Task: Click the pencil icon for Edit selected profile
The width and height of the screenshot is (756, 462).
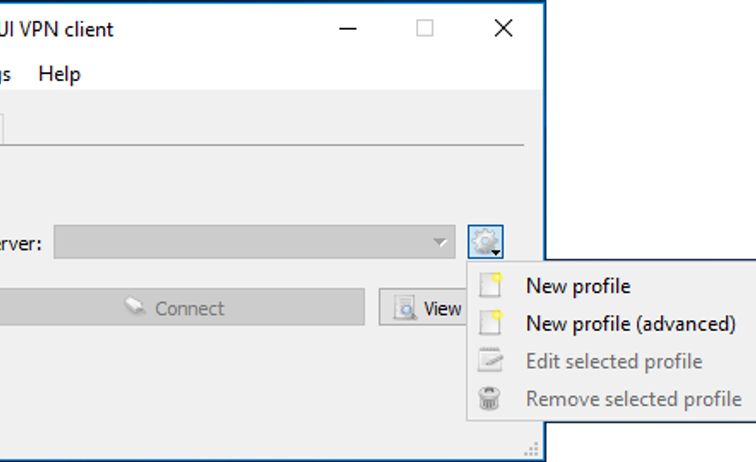Action: [490, 361]
